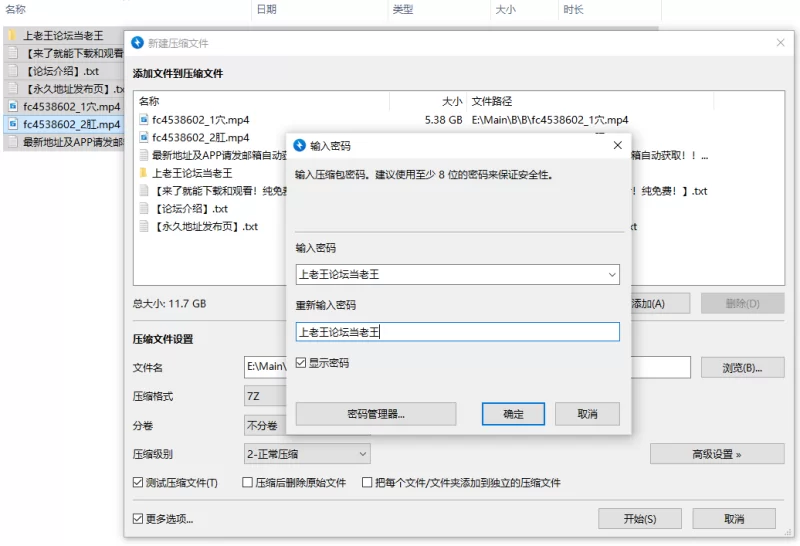
Task: Open the 压缩级别 dropdown showing 2-正常压缩
Action: pos(307,454)
